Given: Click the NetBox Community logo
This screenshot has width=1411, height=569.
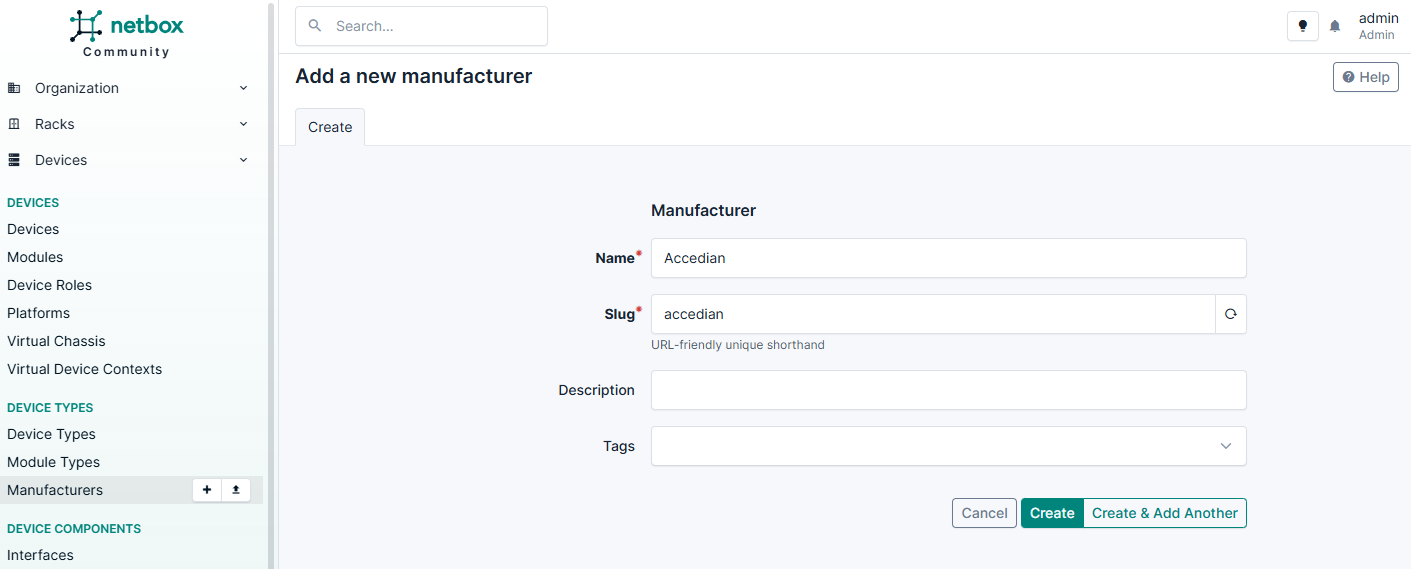Looking at the screenshot, I should tap(127, 33).
